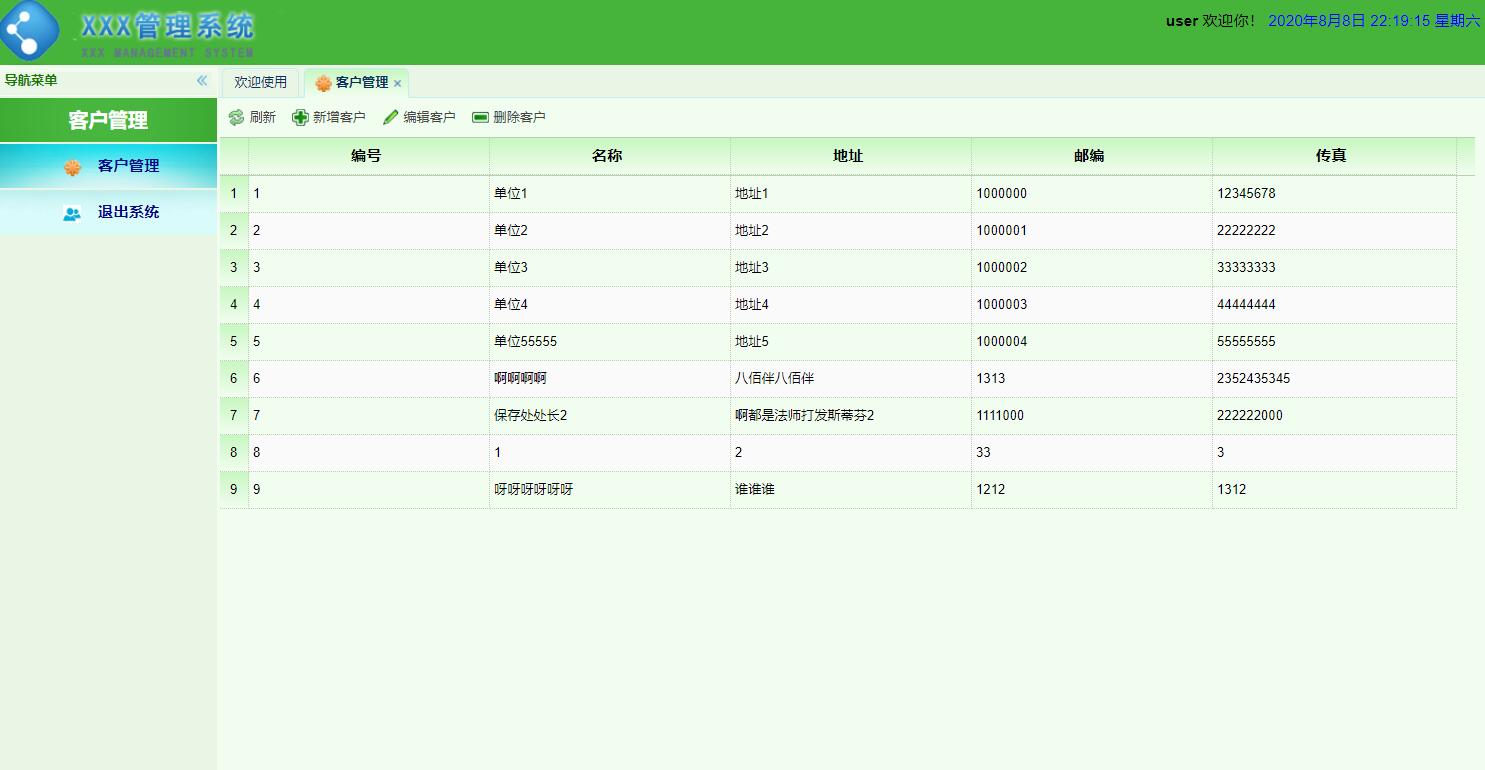1485x770 pixels.
Task: Click the 客户管理 gear icon in sidebar
Action: pos(72,167)
